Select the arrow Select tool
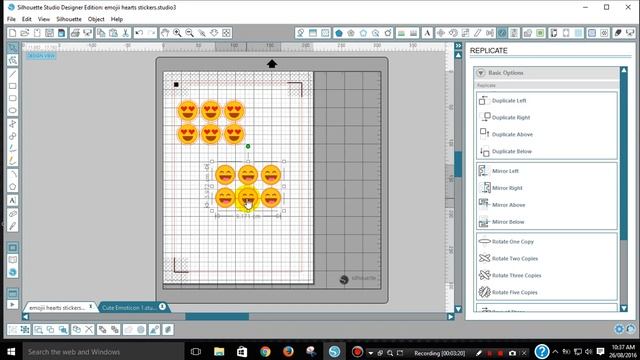 pos(13,48)
